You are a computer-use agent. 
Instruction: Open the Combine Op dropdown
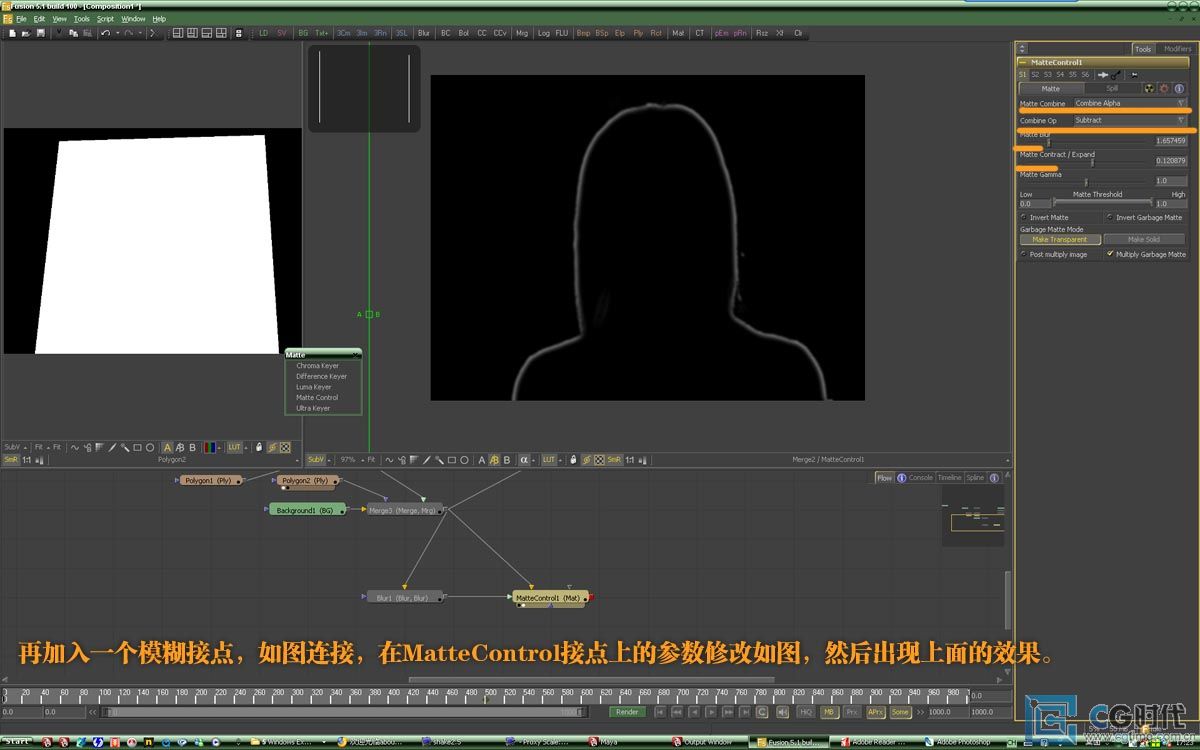(x=1129, y=120)
